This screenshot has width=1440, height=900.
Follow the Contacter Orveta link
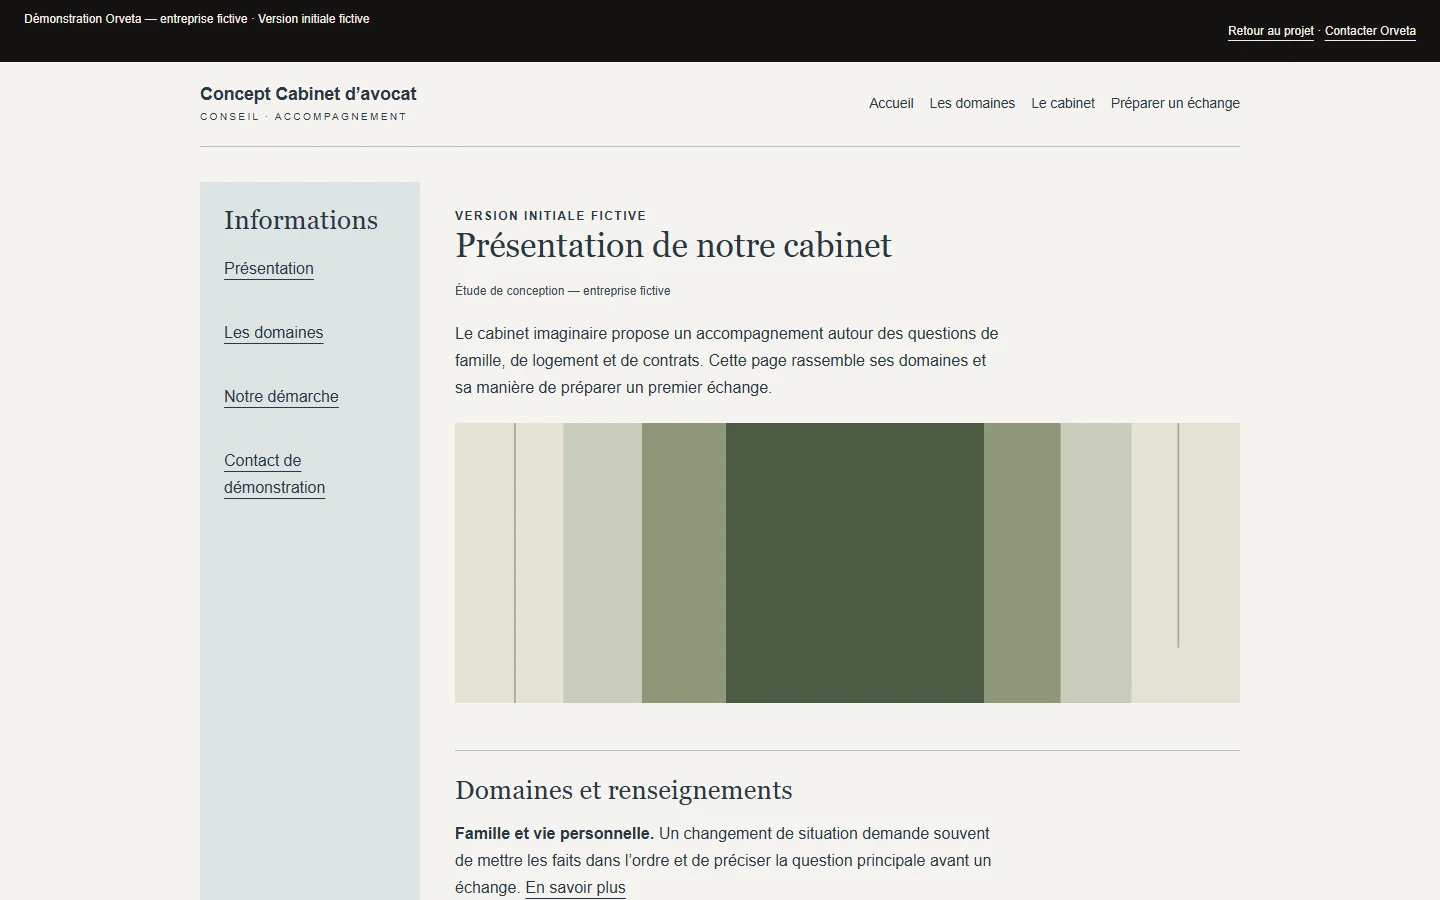(1370, 31)
